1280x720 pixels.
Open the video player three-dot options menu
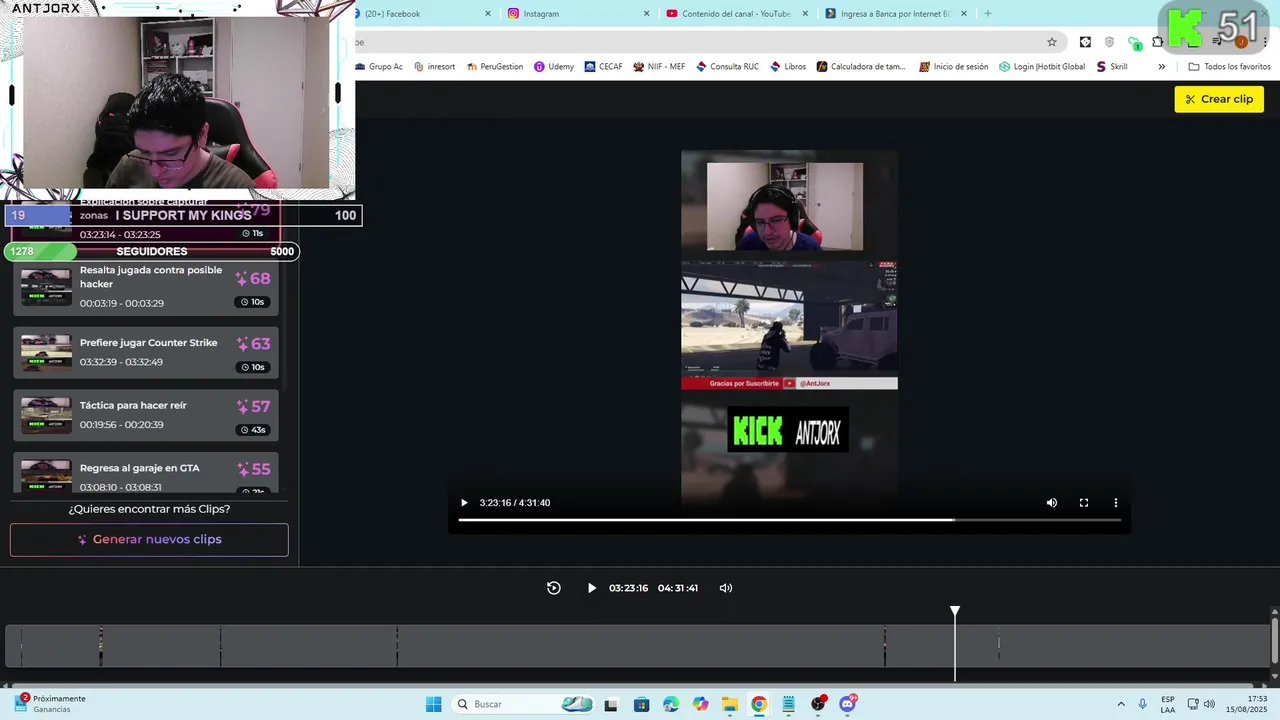point(1115,503)
